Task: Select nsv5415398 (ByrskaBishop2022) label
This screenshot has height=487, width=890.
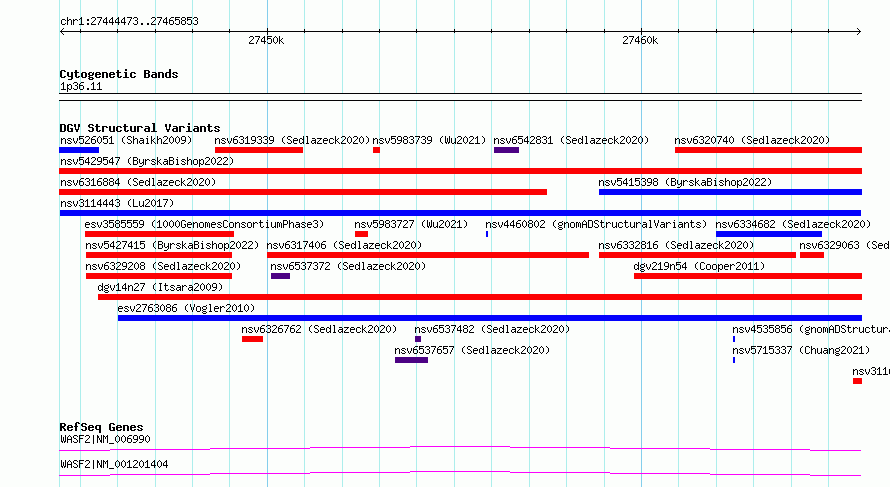Action: click(685, 182)
